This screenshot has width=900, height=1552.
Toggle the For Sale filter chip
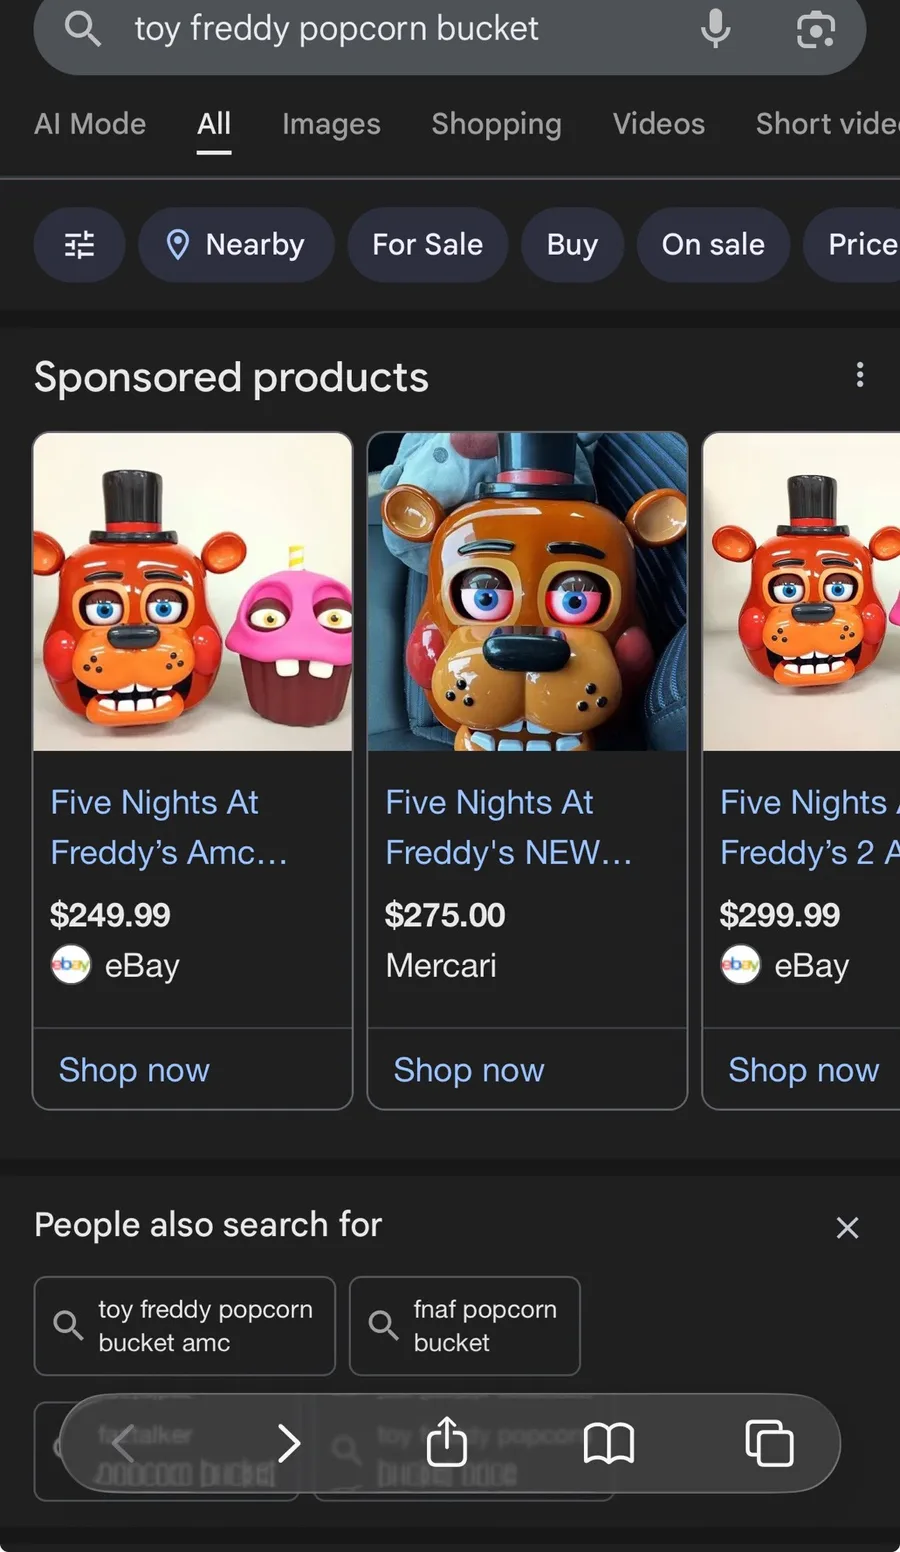coord(427,245)
